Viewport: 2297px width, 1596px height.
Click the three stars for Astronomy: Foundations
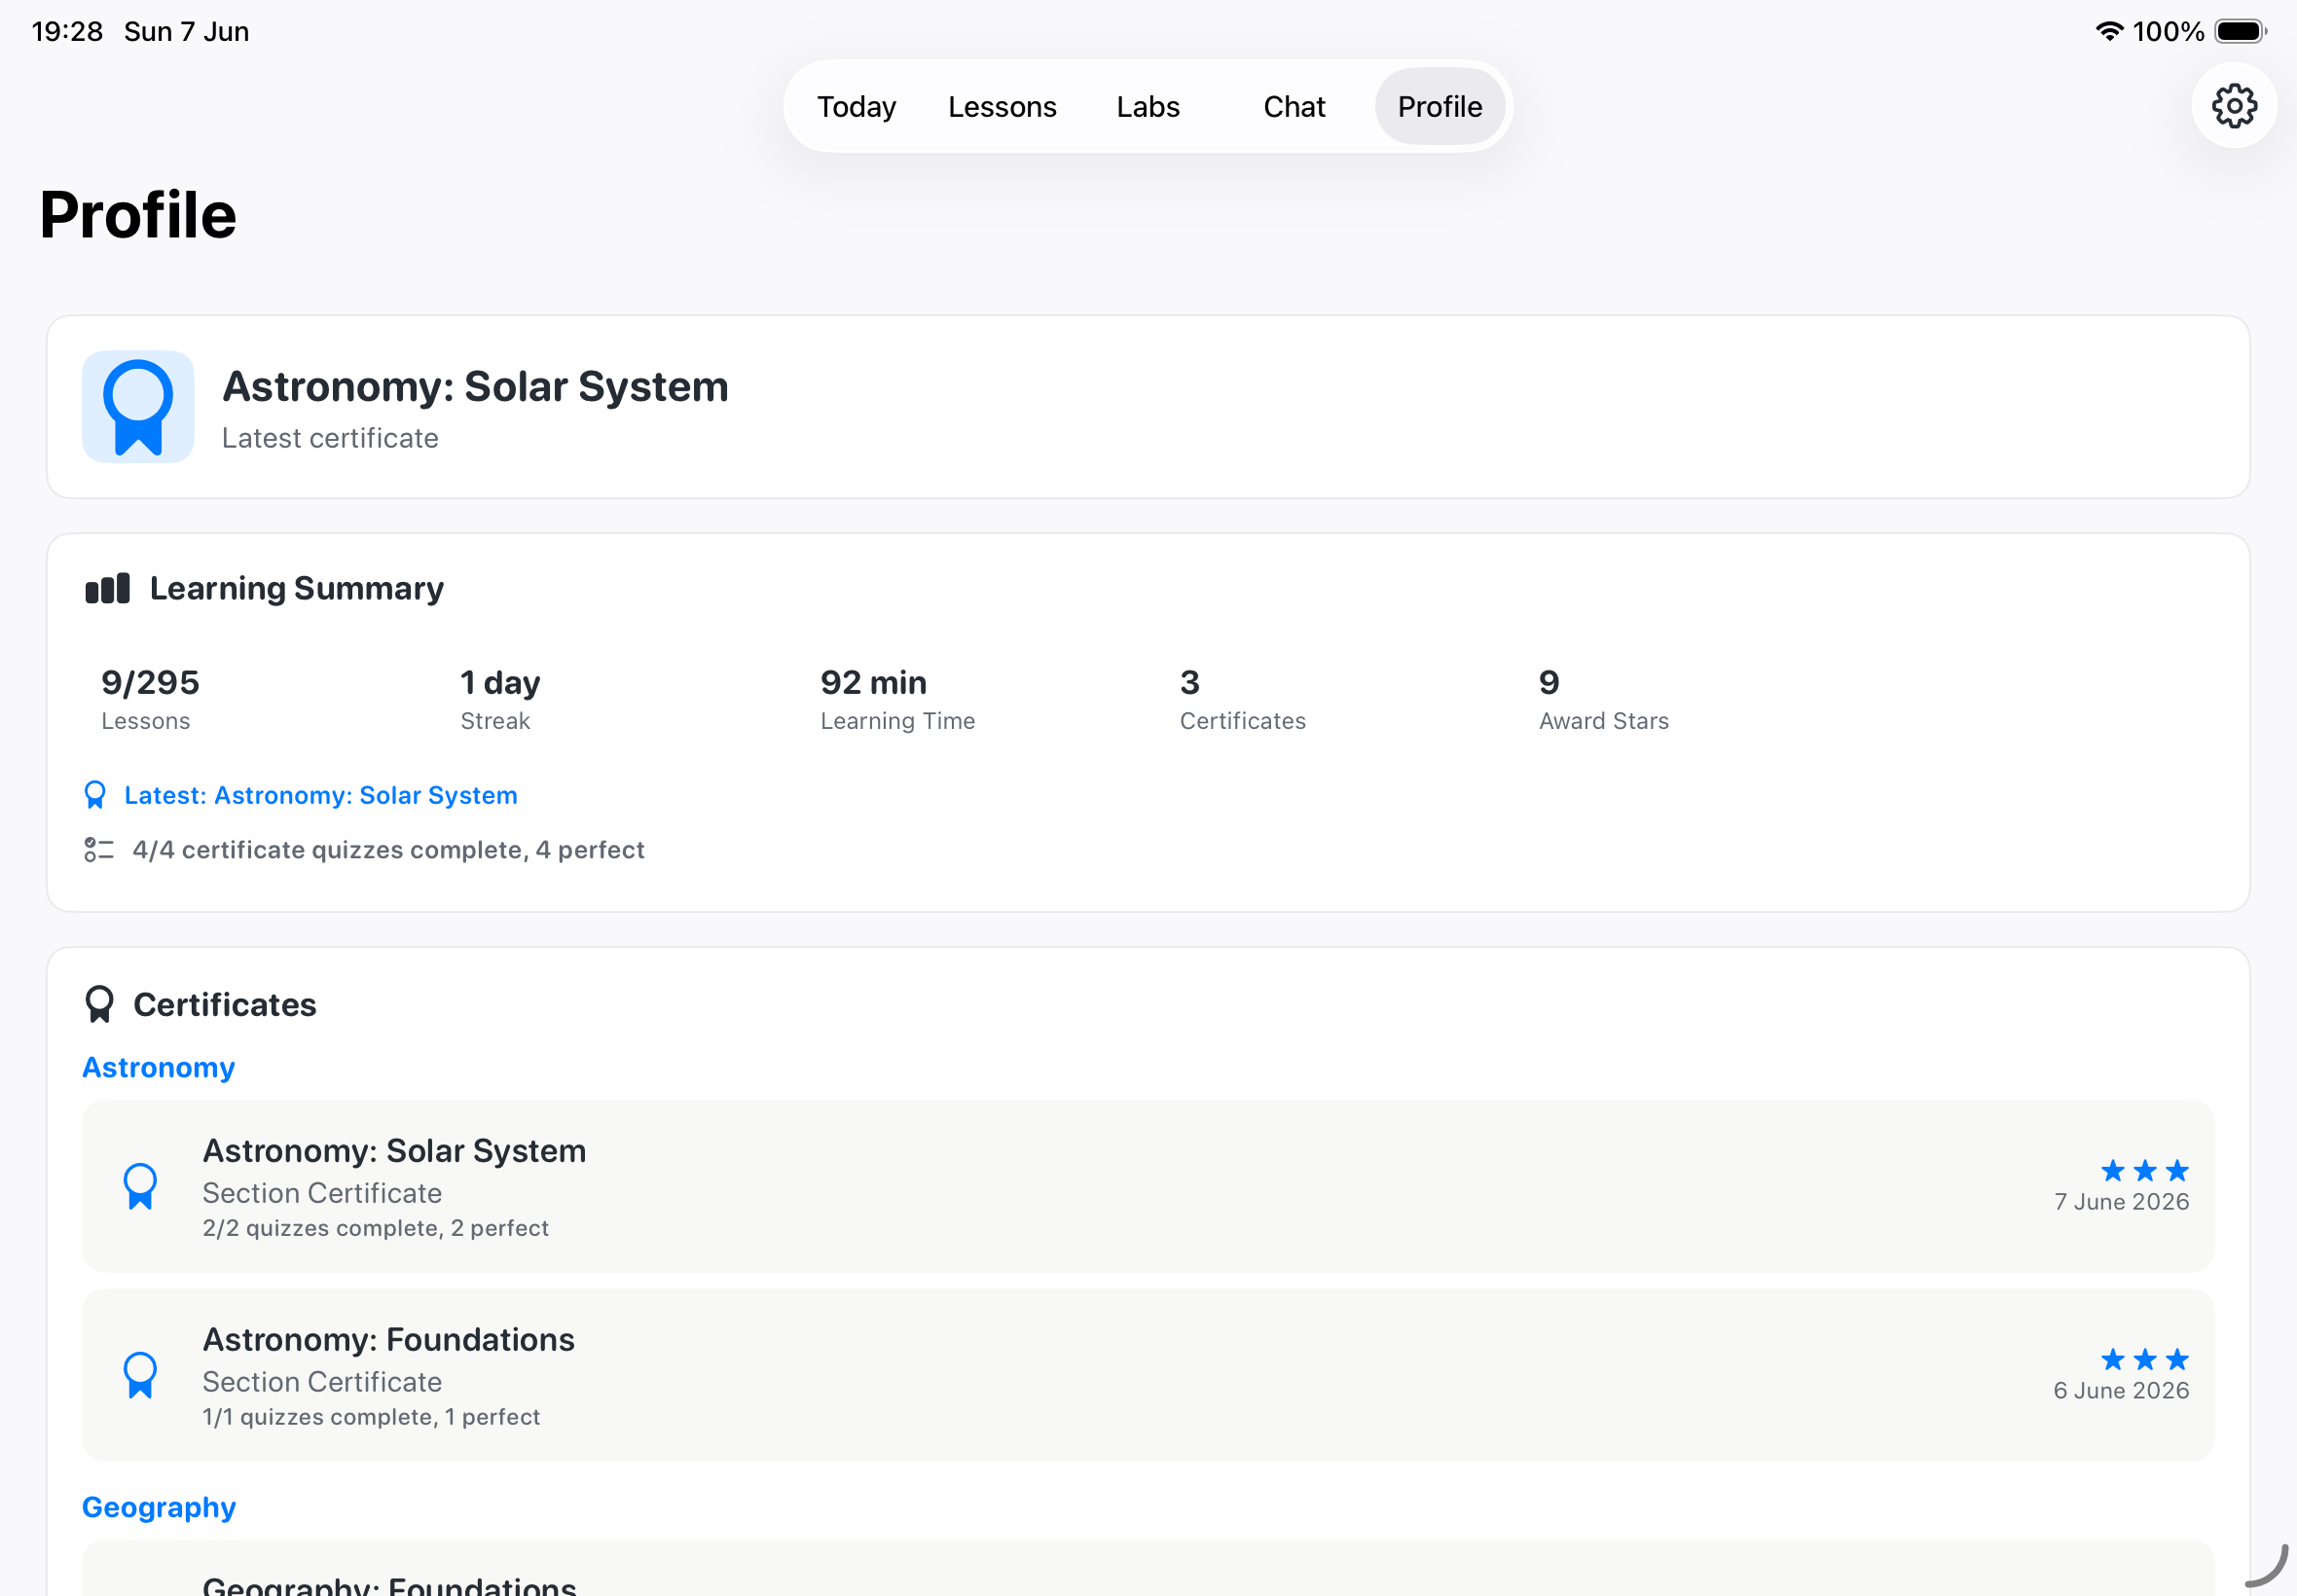point(2144,1359)
